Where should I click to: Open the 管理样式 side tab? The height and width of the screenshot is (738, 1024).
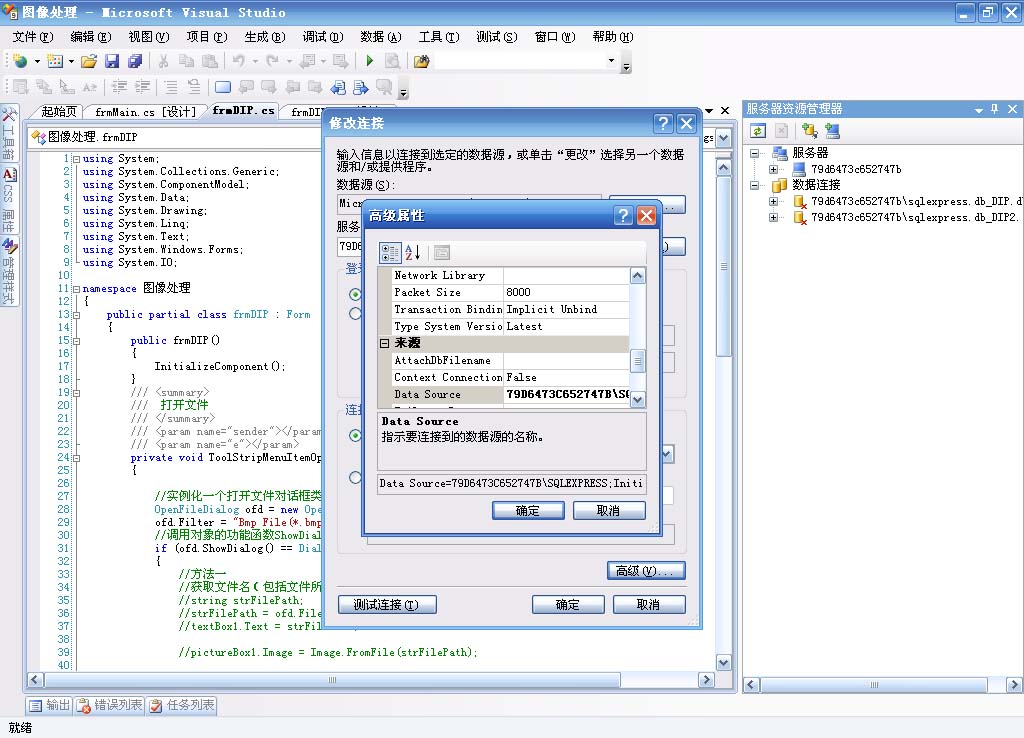pyautogui.click(x=8, y=272)
